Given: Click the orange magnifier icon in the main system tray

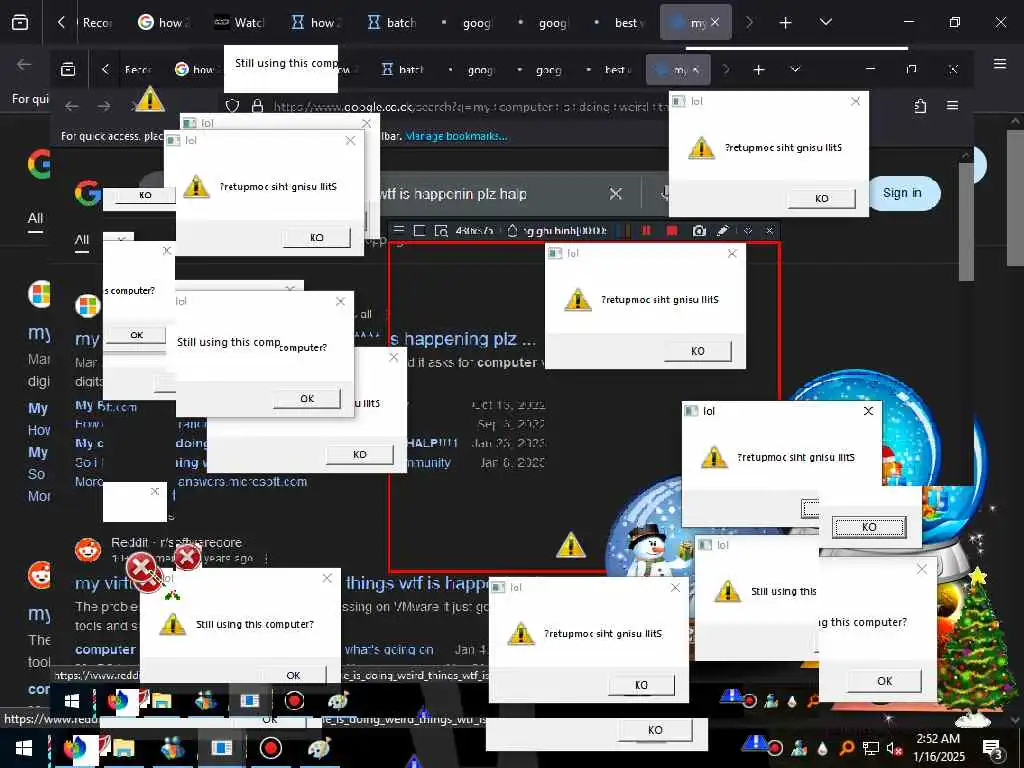Looking at the screenshot, I should click(847, 748).
